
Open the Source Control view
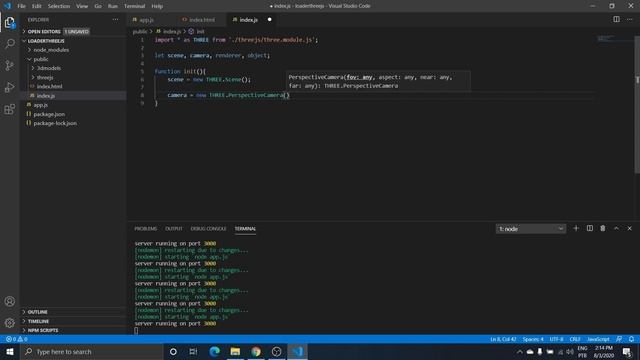[9, 65]
